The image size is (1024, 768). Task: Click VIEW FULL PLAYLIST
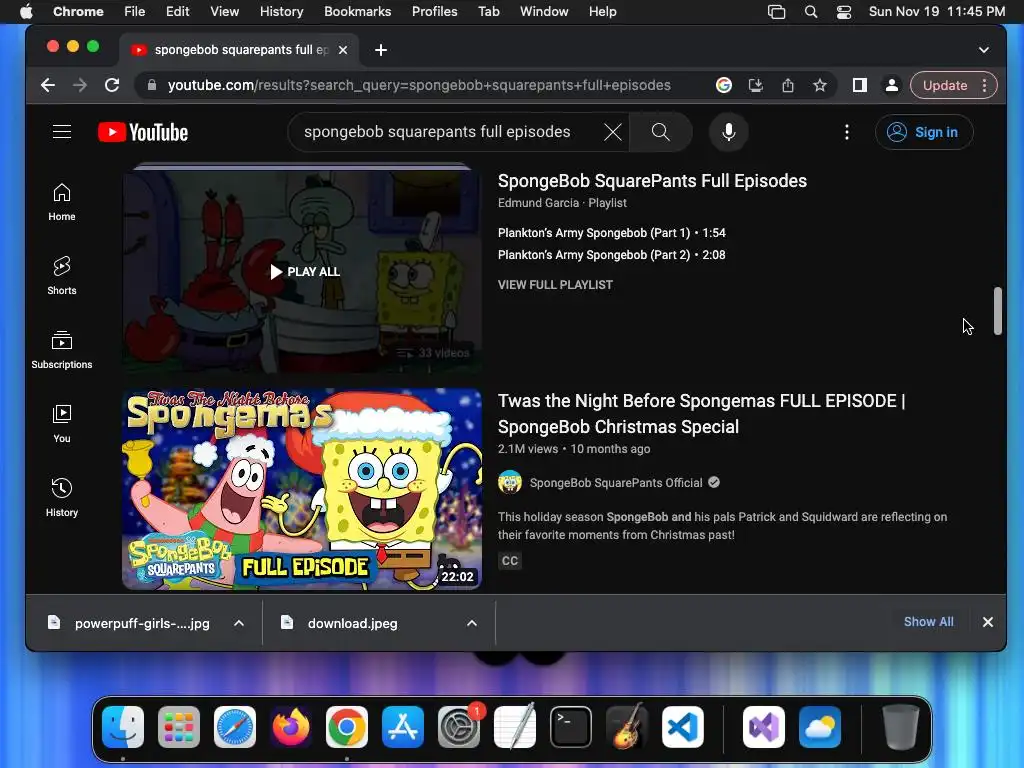(x=555, y=285)
